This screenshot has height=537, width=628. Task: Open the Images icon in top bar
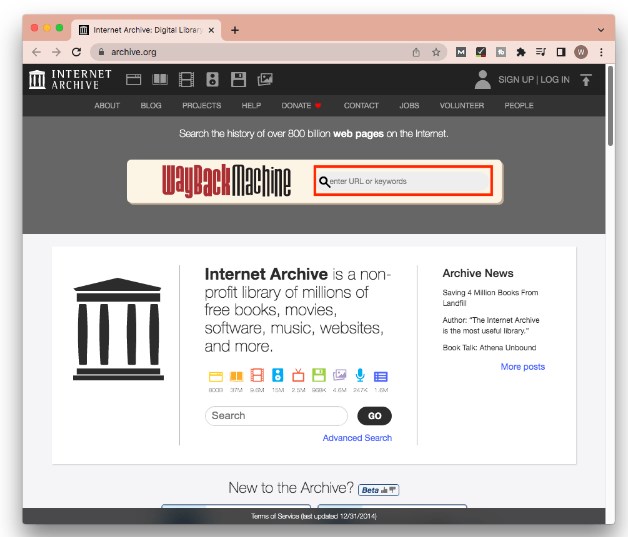[265, 80]
